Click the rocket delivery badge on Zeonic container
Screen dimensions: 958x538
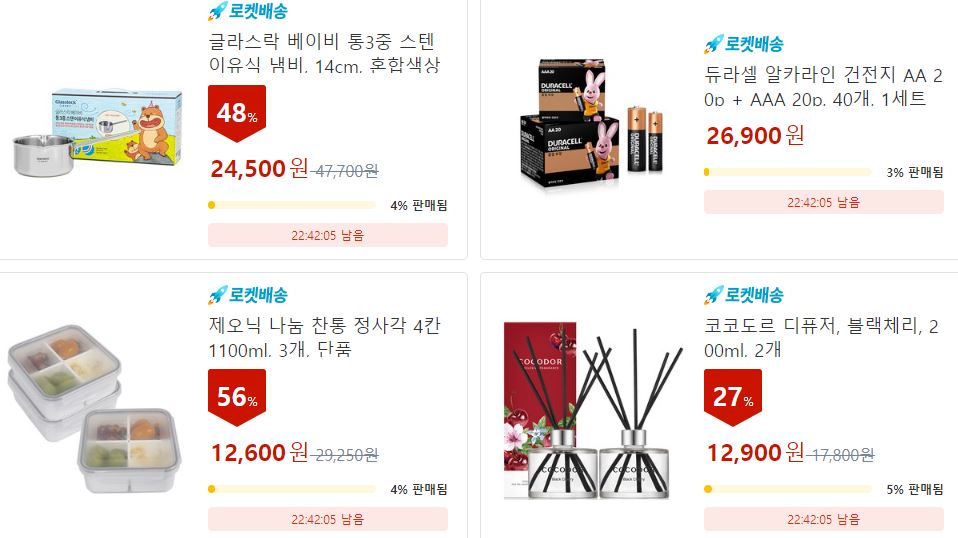point(247,295)
